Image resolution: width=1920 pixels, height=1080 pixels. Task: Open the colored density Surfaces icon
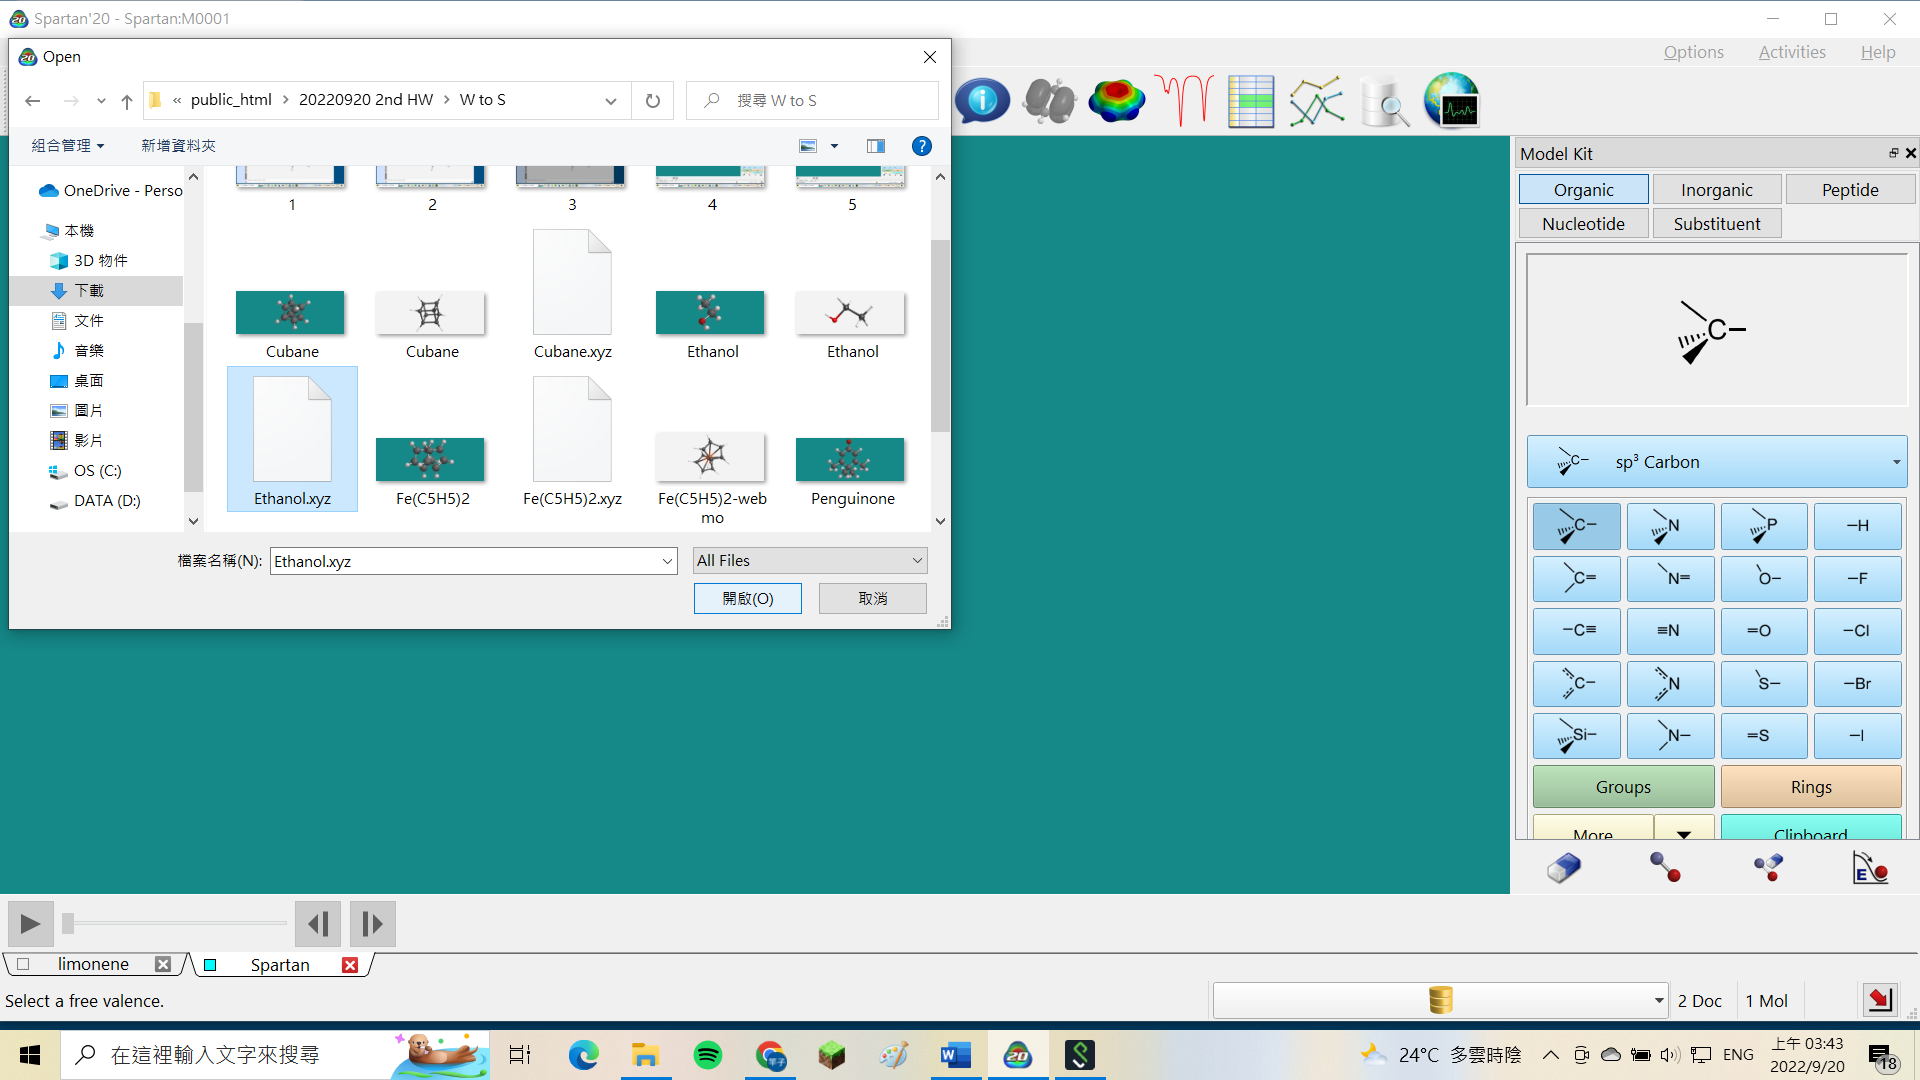tap(1116, 101)
